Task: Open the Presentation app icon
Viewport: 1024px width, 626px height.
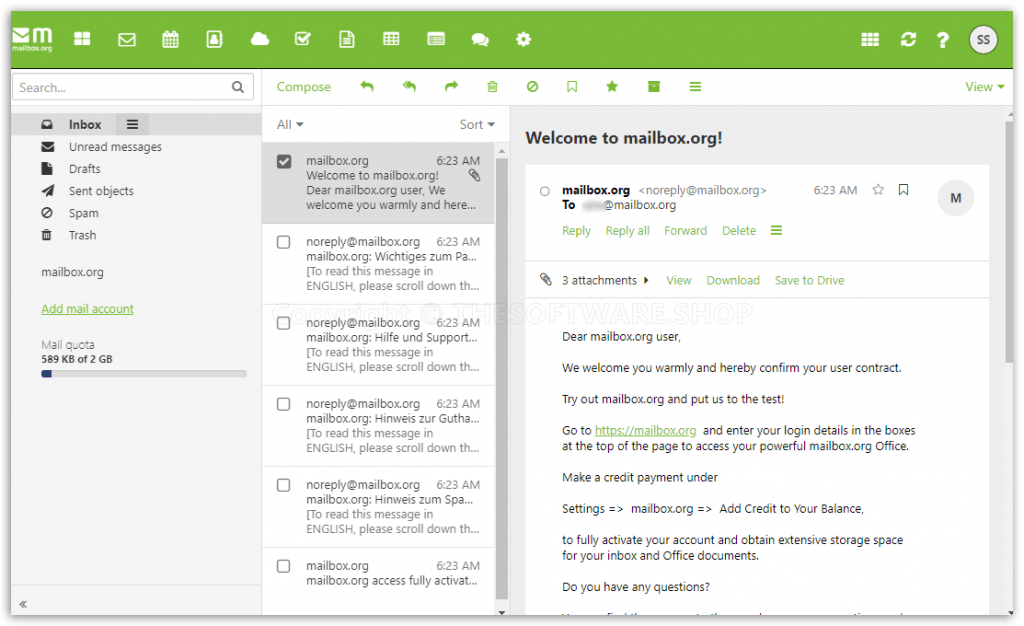Action: [x=436, y=39]
